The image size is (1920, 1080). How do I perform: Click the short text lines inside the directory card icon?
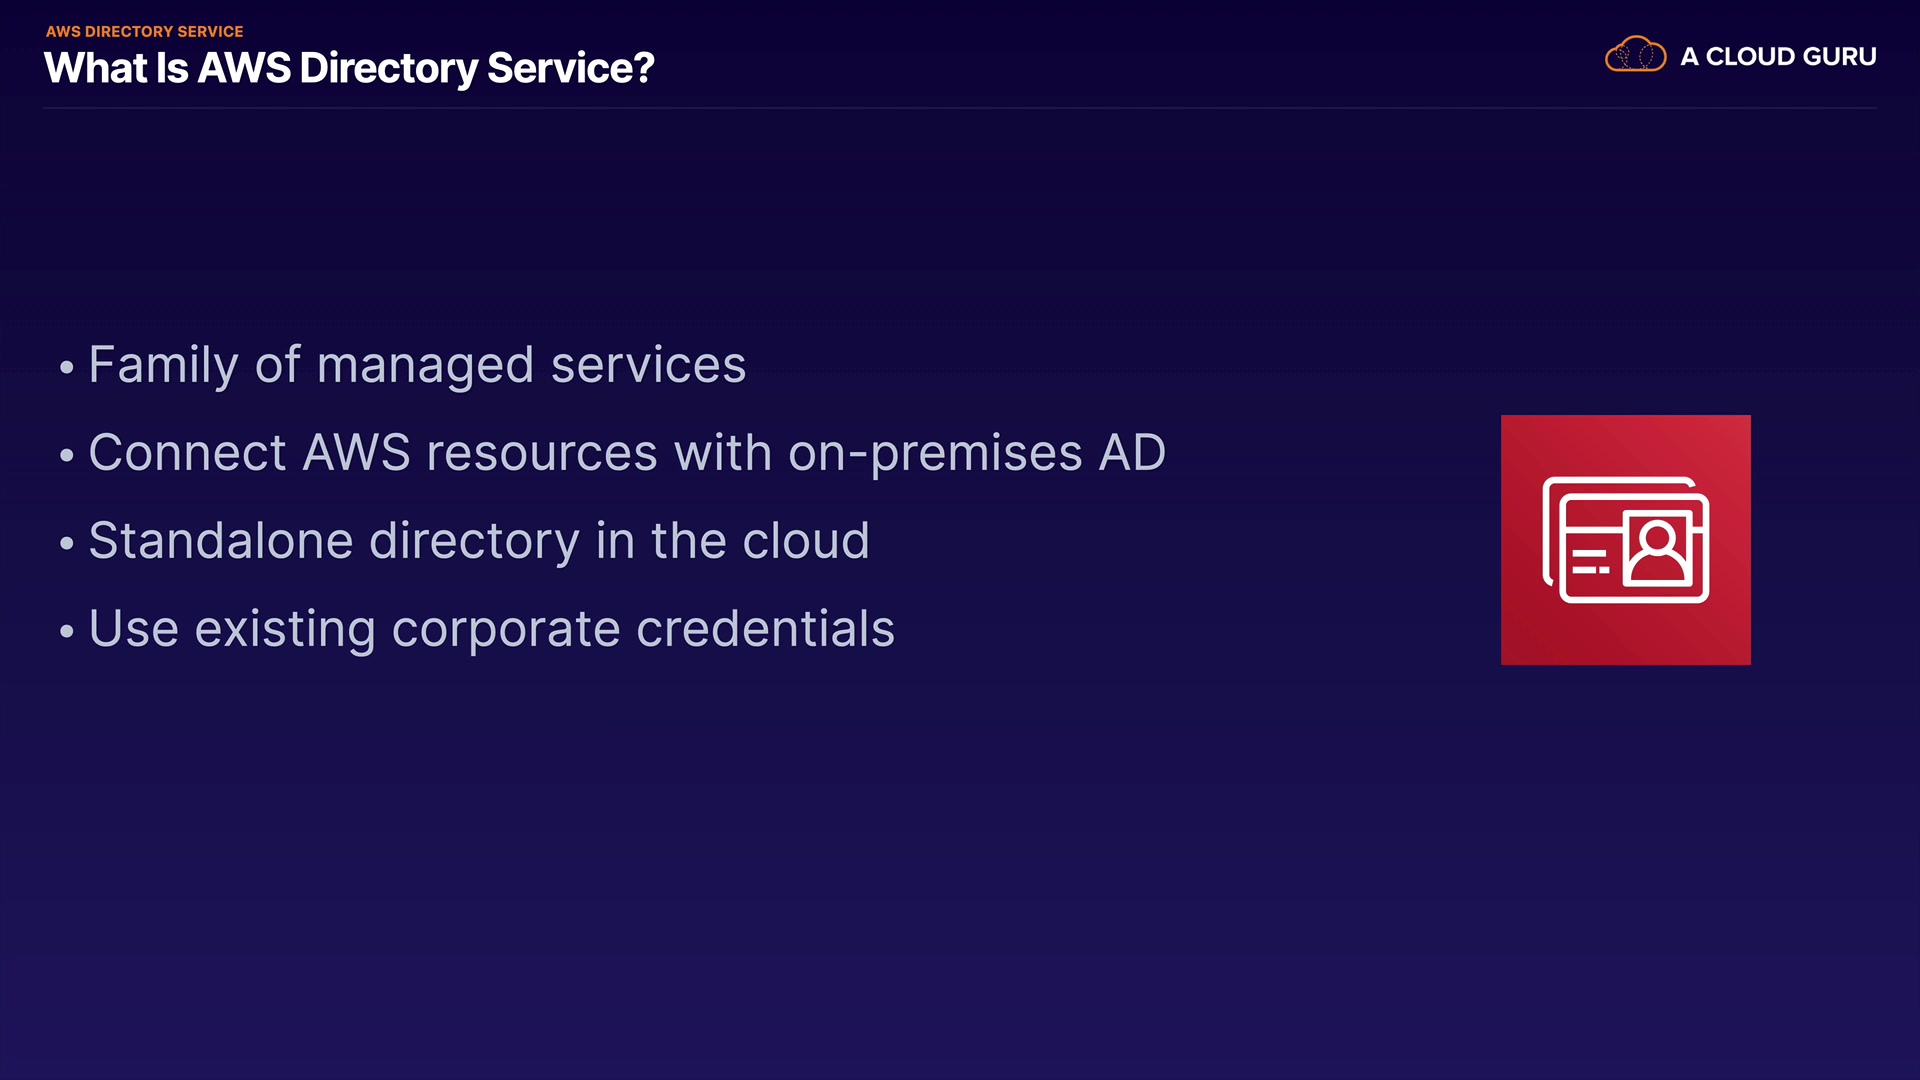pos(1589,561)
